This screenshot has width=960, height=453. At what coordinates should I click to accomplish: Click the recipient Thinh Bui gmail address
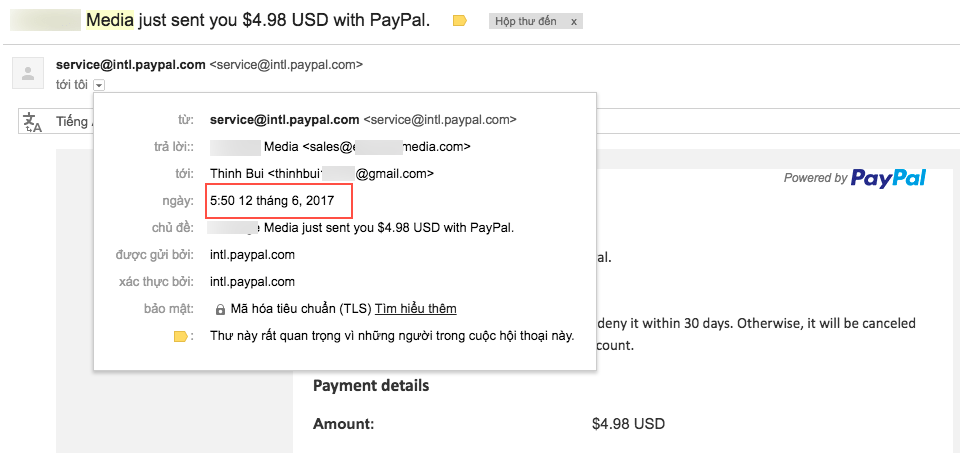(x=351, y=173)
